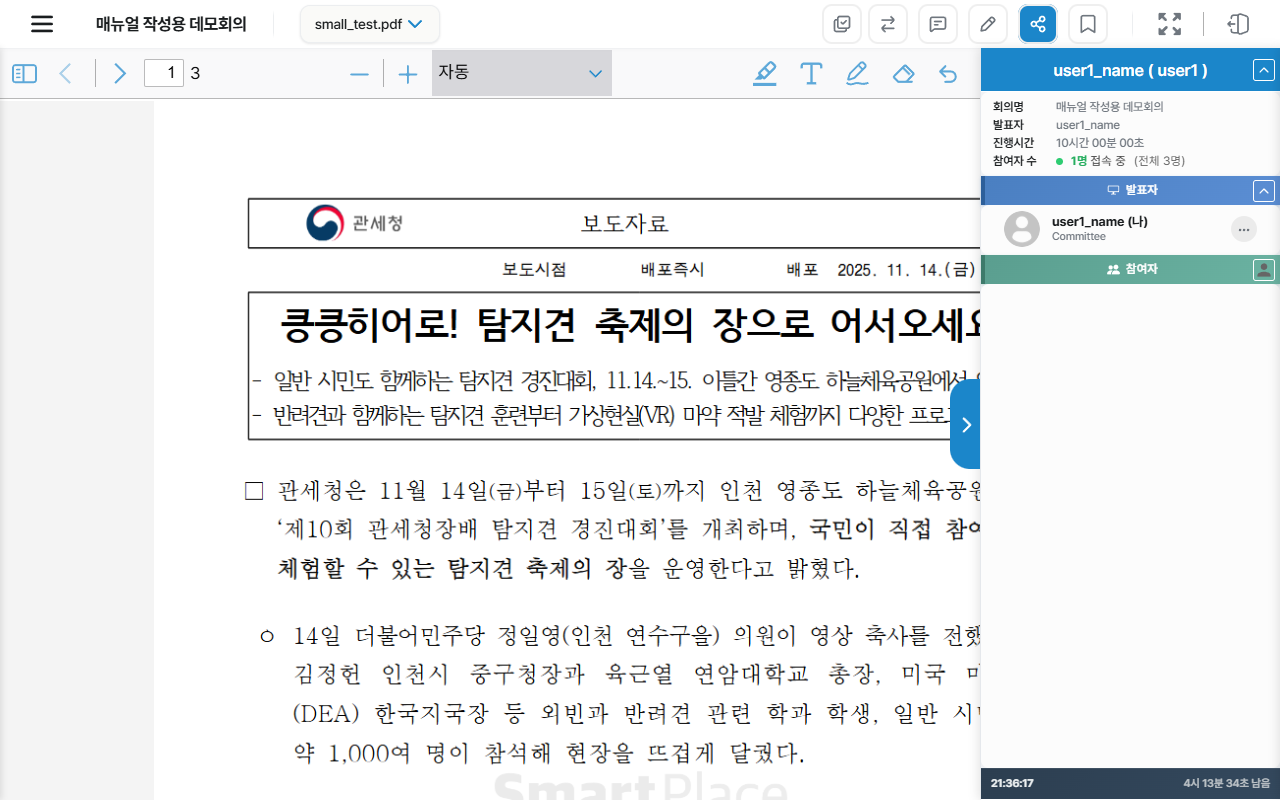
Task: Click the 2025. 11. 14.(금) date text
Action: (906, 269)
